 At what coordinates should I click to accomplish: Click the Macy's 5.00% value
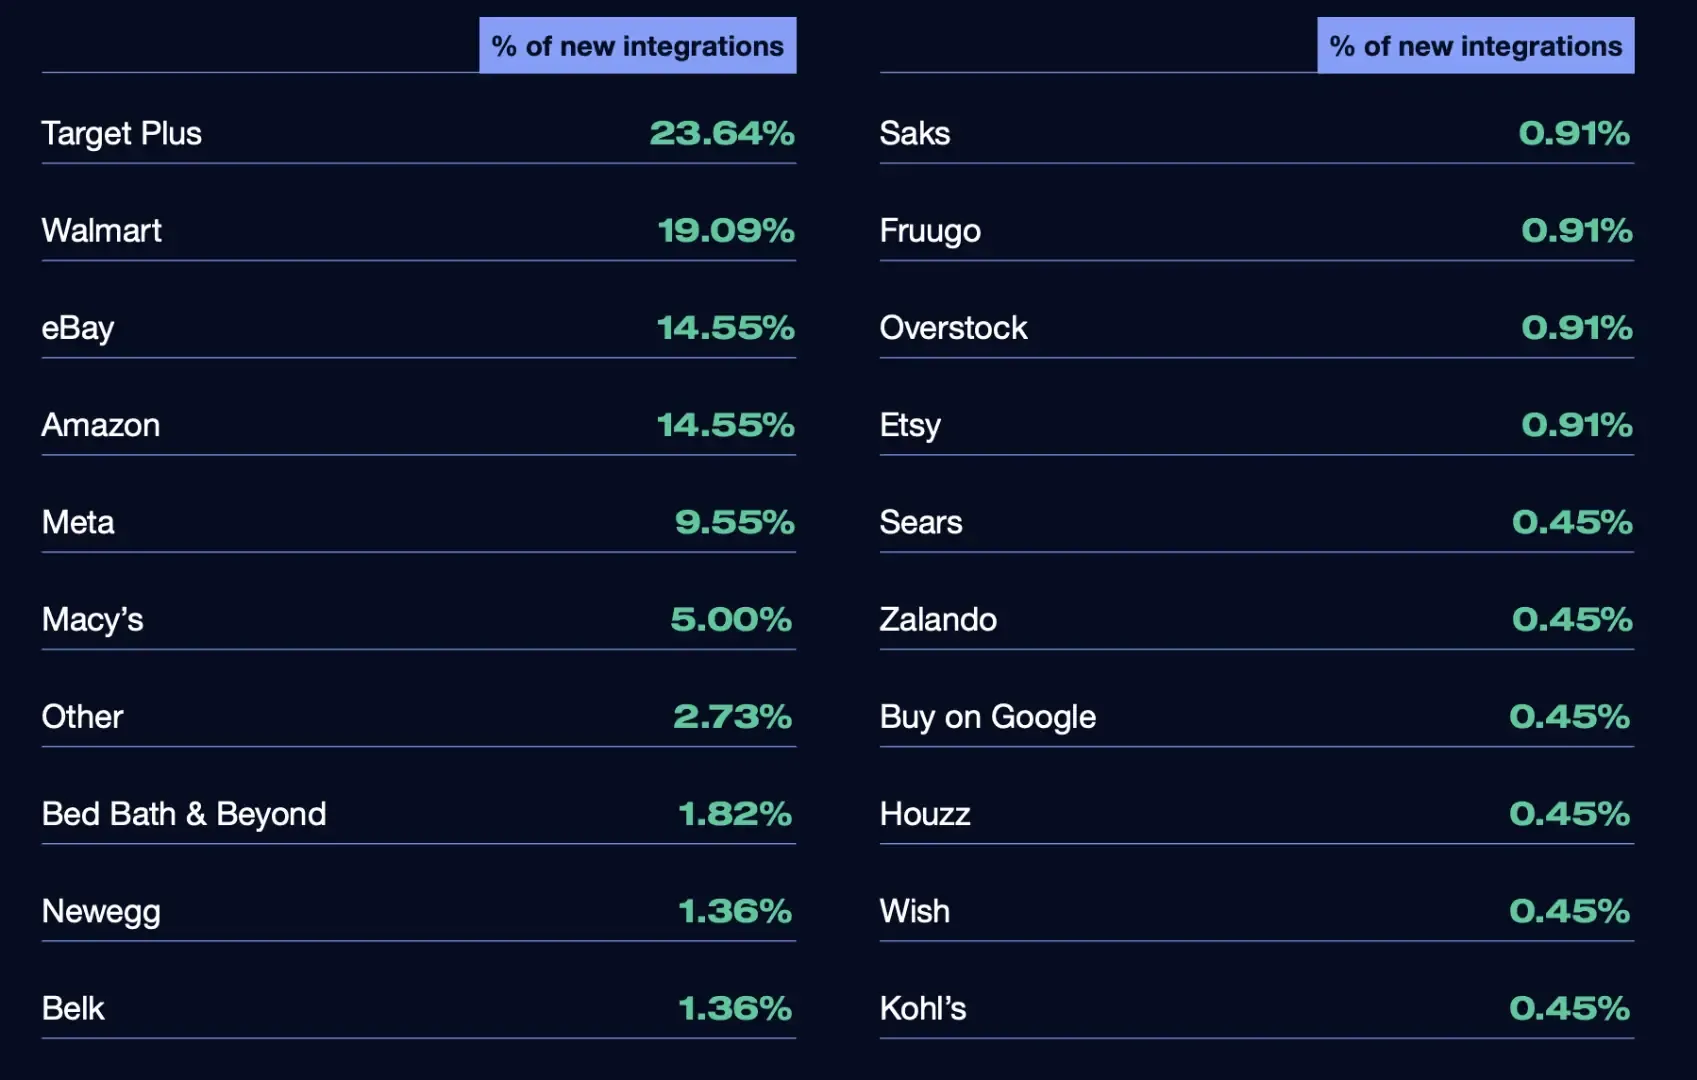[731, 620]
